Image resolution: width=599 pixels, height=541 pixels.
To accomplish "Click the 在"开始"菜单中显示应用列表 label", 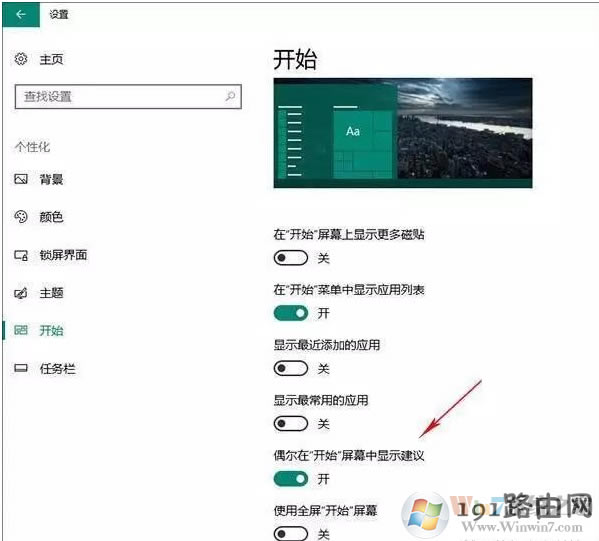I will tap(349, 290).
